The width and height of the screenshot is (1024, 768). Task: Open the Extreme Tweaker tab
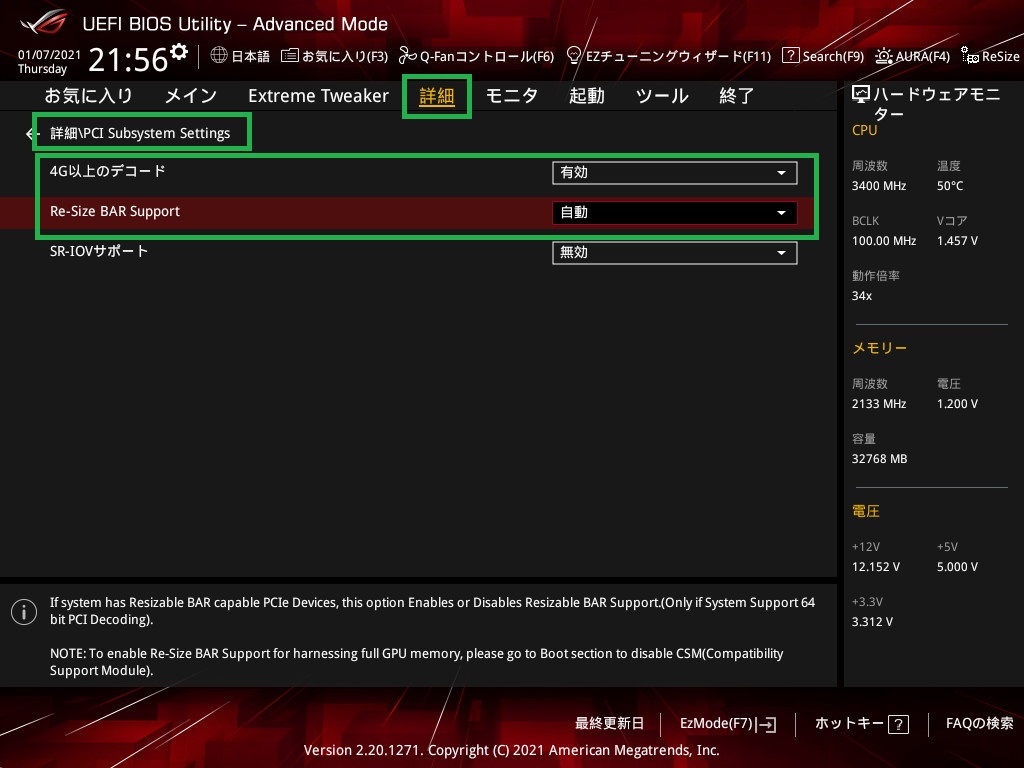318,96
